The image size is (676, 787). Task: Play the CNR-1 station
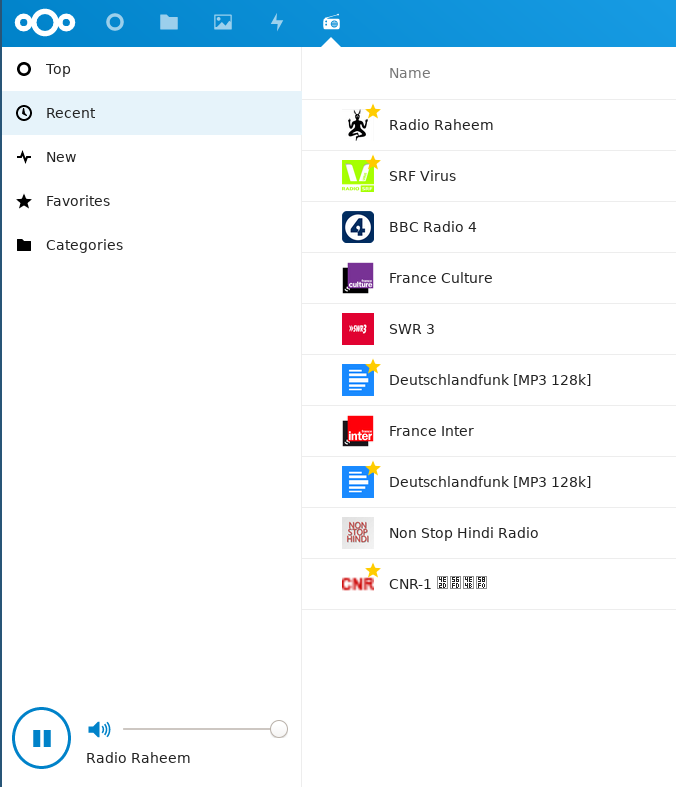438,584
